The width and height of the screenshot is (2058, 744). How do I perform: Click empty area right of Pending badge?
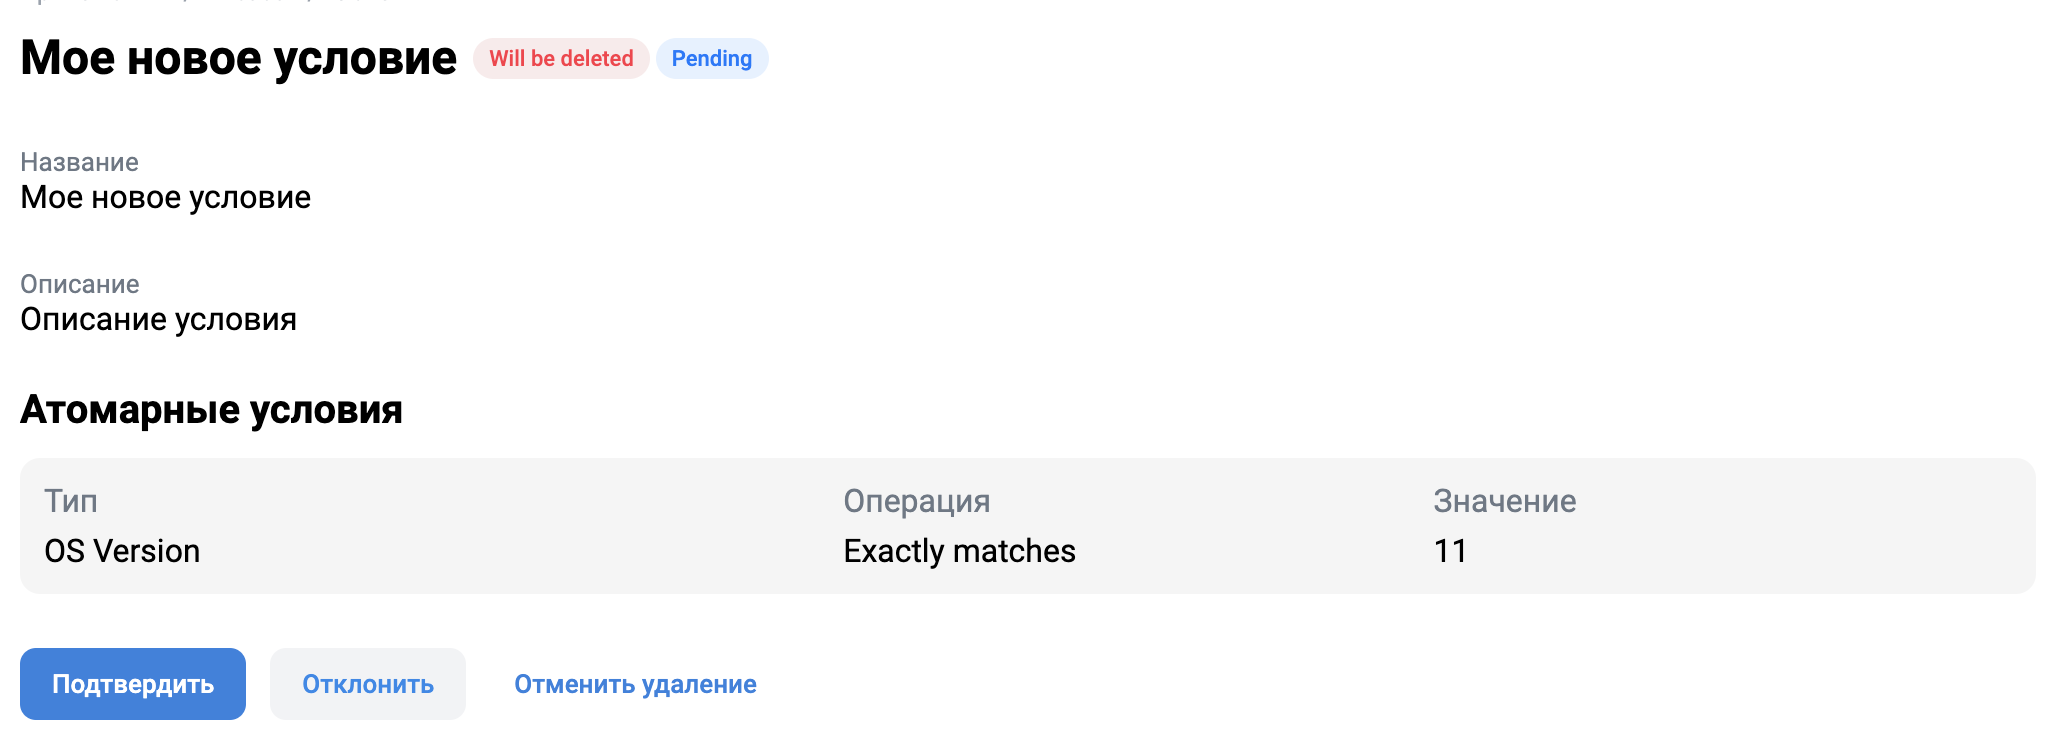coord(1400,58)
